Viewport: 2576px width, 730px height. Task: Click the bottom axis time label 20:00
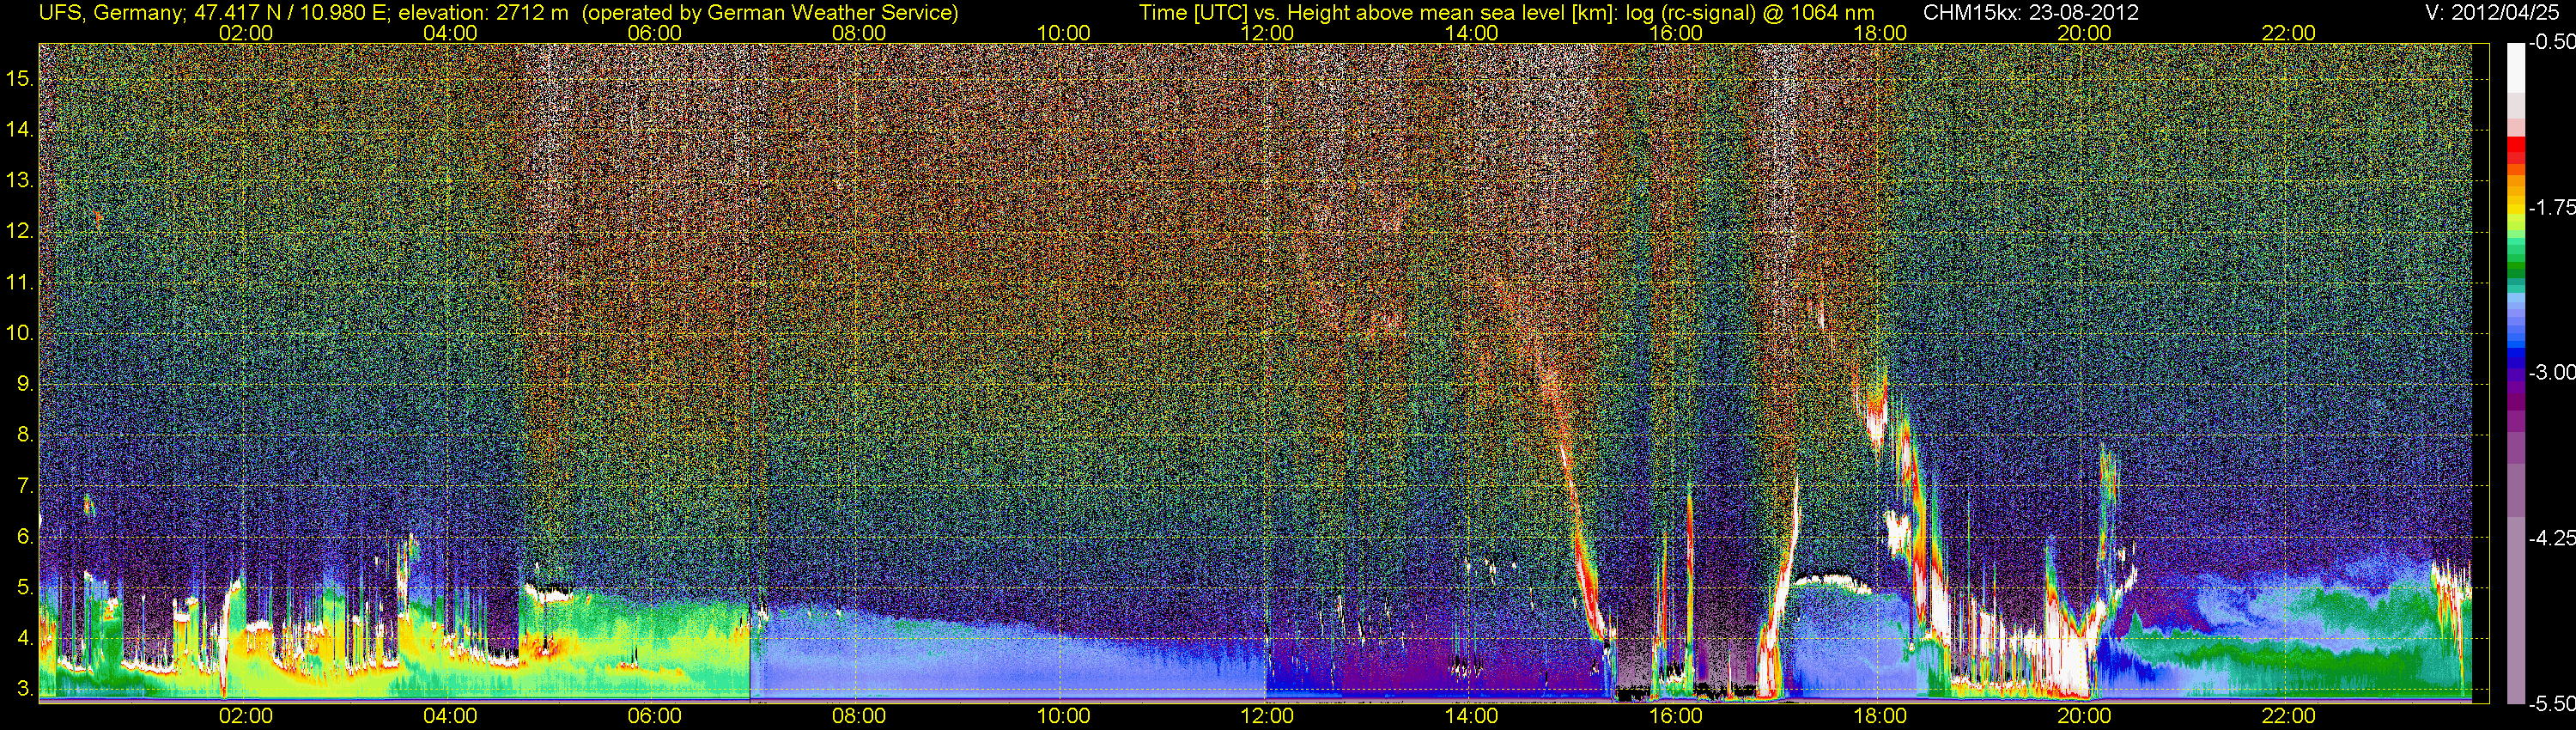click(2084, 716)
